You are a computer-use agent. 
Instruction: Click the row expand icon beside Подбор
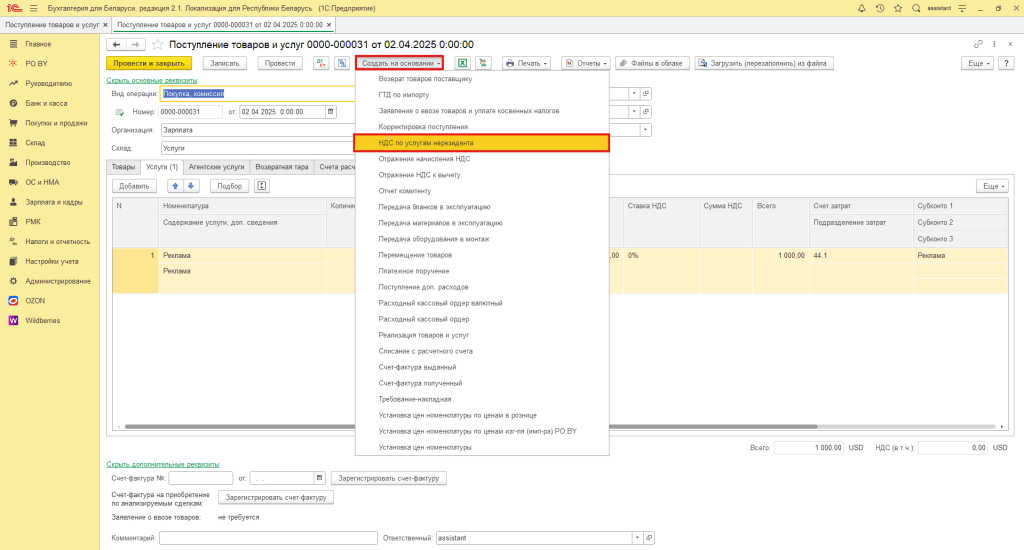point(262,186)
